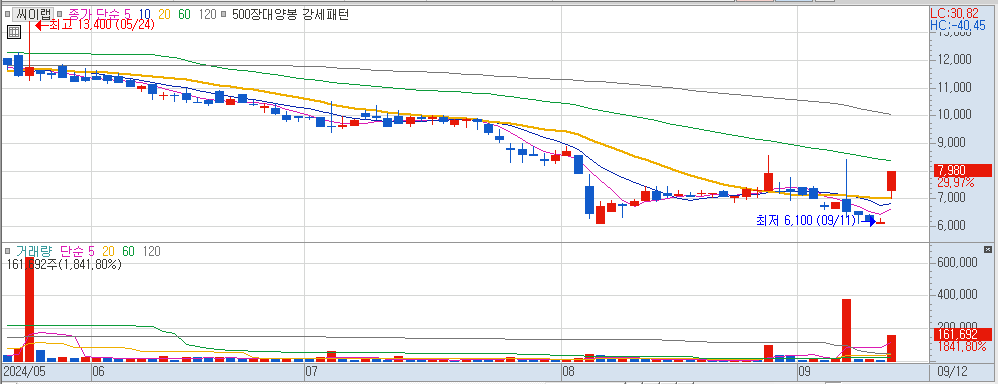Select the orange 20 volume average label

109,252
